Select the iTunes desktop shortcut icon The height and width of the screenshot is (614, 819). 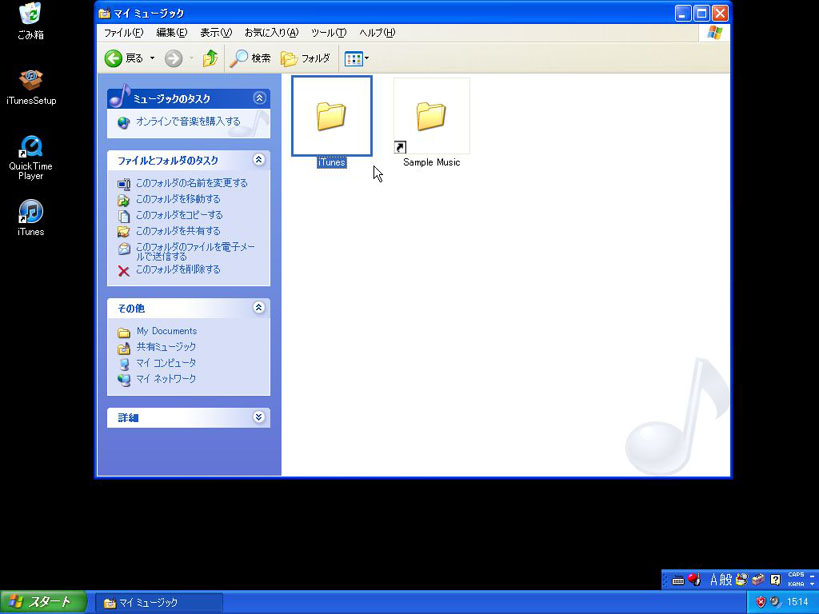31,218
